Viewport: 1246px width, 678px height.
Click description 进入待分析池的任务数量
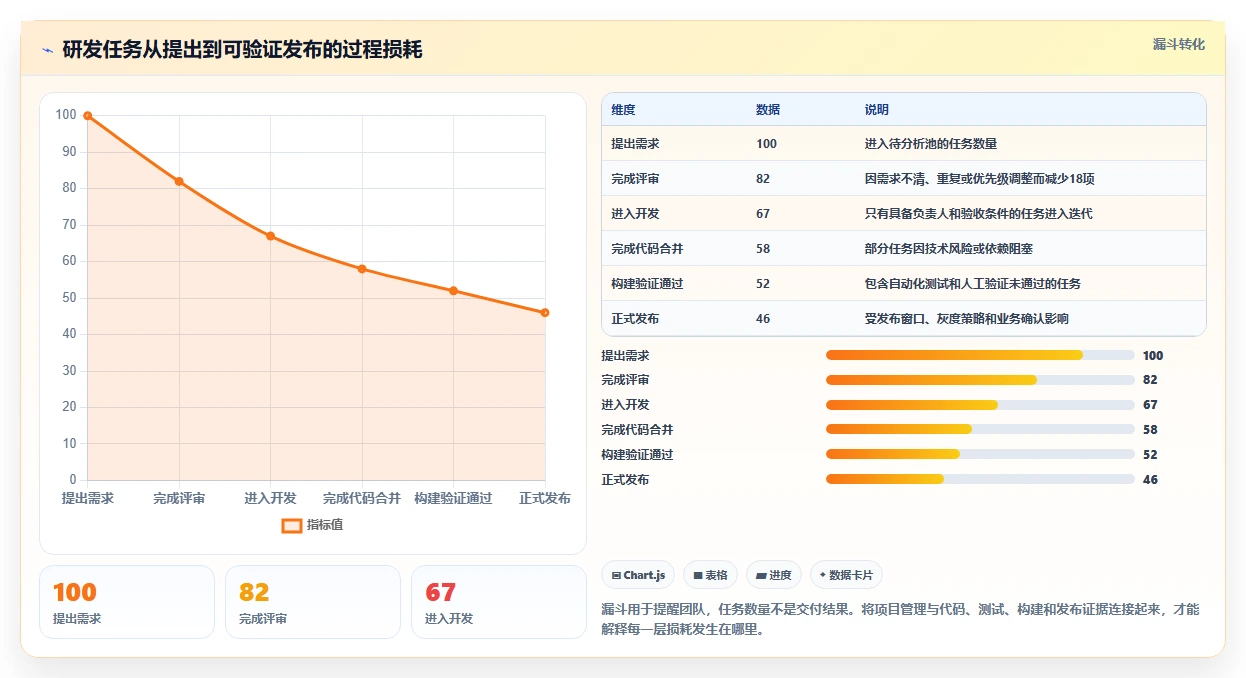[931, 144]
